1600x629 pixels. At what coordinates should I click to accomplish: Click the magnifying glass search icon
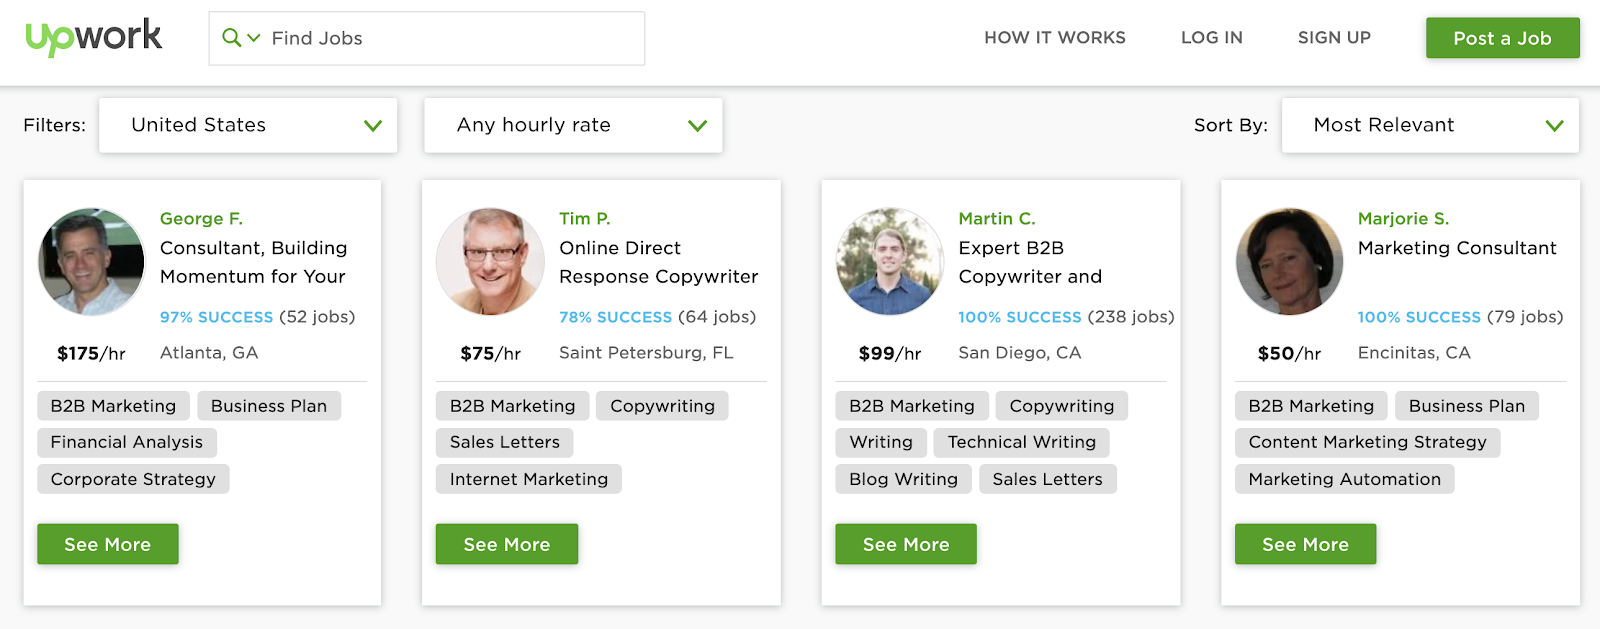click(231, 38)
